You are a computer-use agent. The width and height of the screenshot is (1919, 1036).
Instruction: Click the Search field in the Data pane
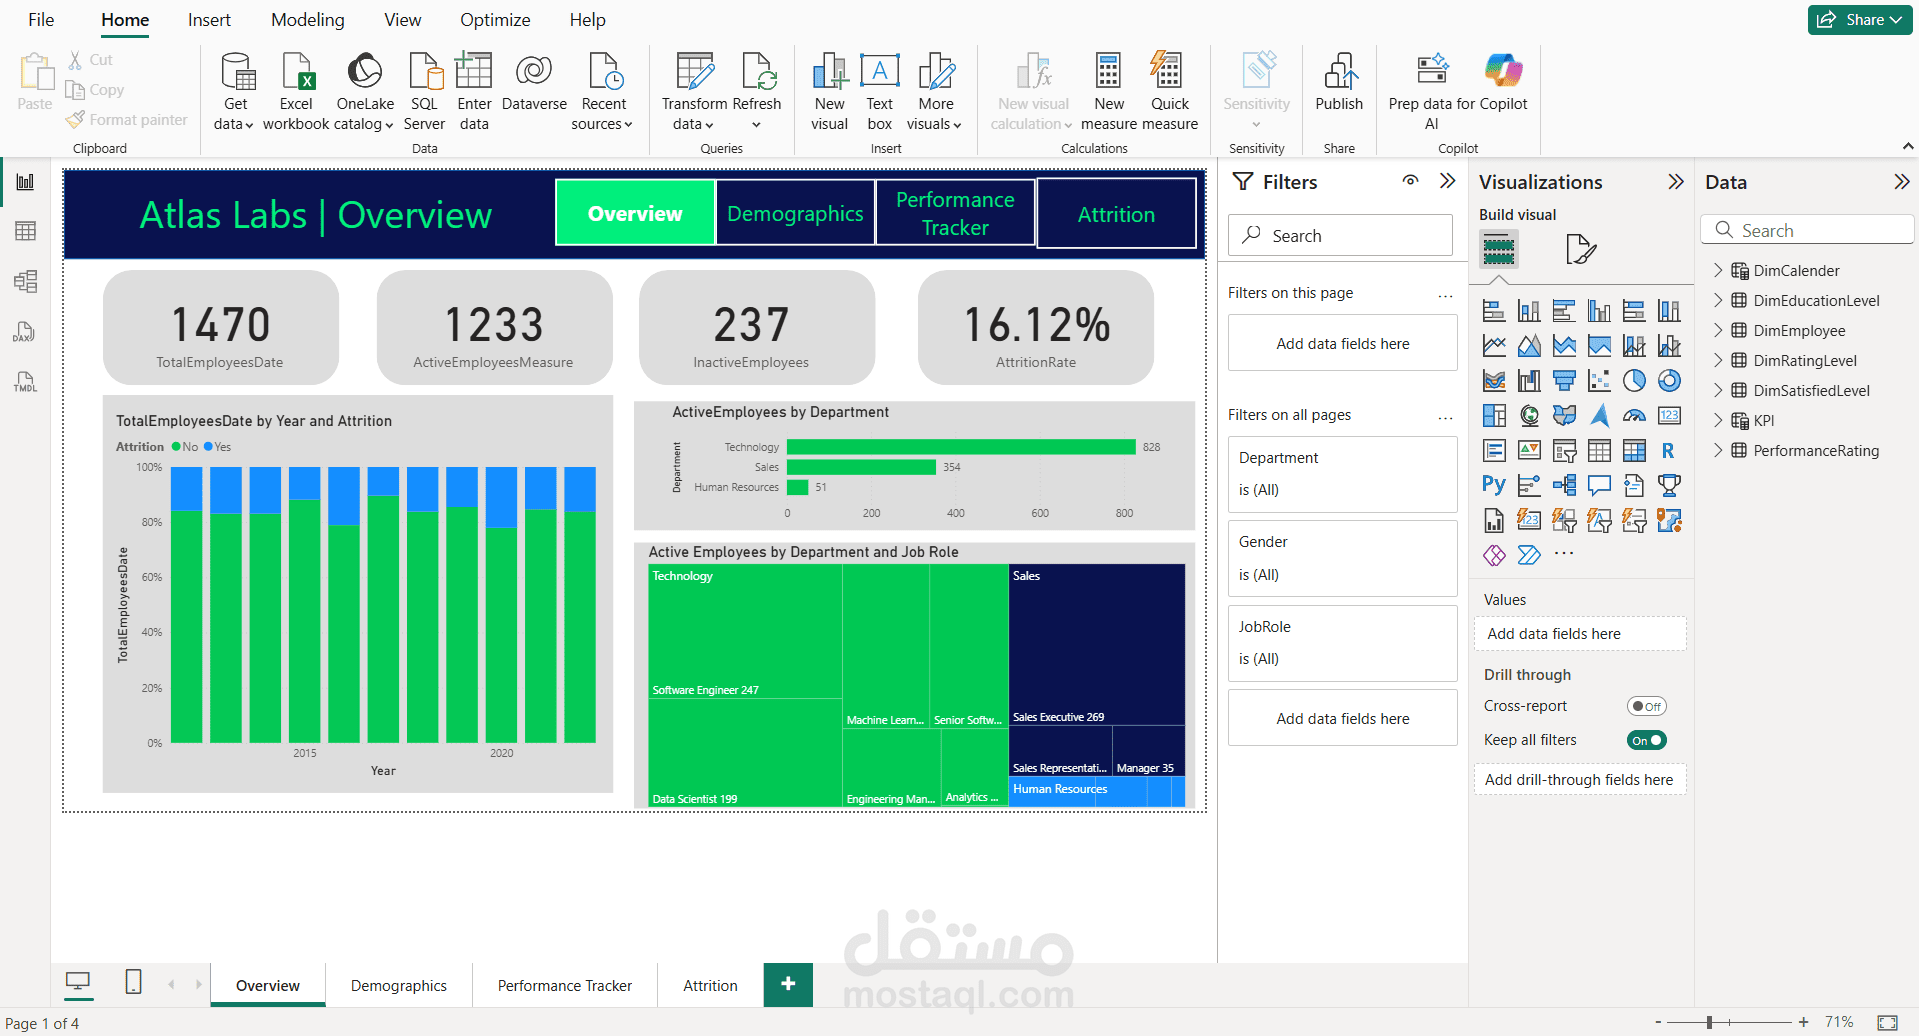pyautogui.click(x=1807, y=229)
